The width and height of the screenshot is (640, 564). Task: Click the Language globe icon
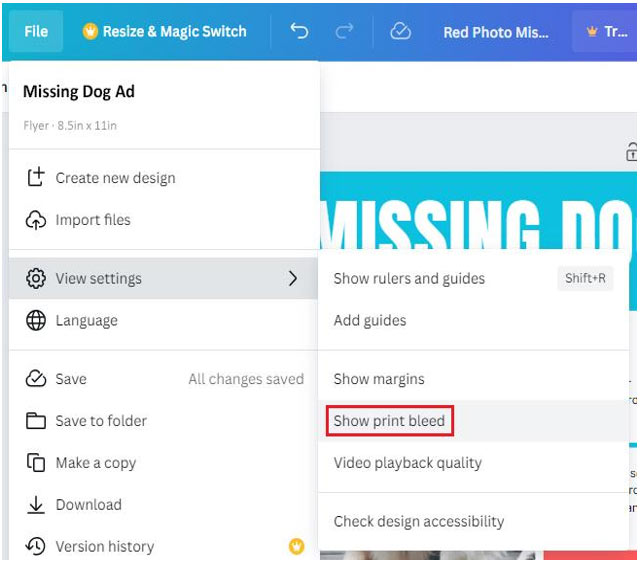pos(36,321)
